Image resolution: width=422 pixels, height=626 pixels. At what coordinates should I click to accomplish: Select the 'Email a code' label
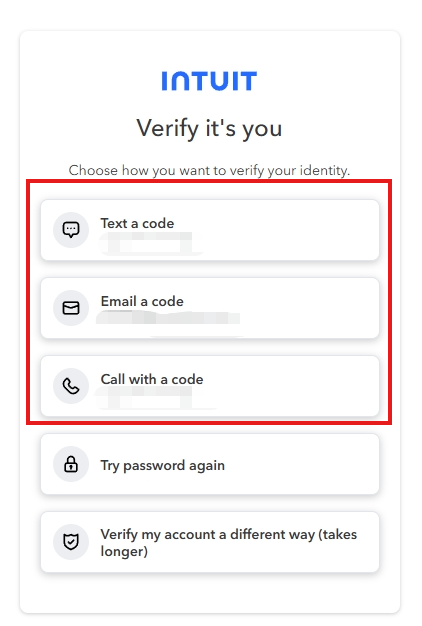[142, 301]
